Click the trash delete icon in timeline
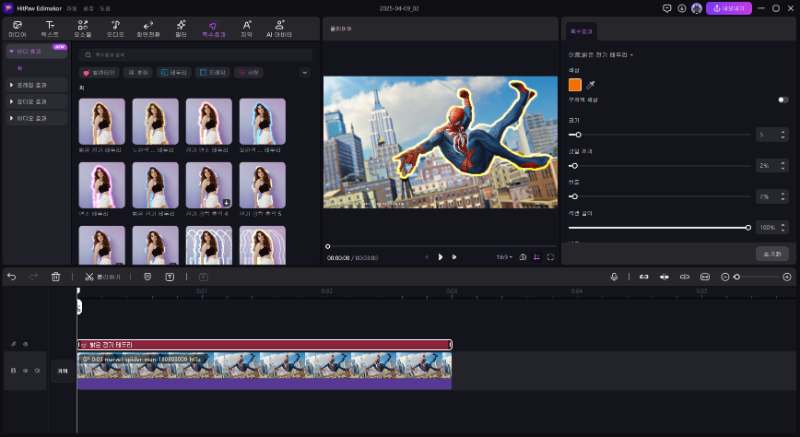 56,276
